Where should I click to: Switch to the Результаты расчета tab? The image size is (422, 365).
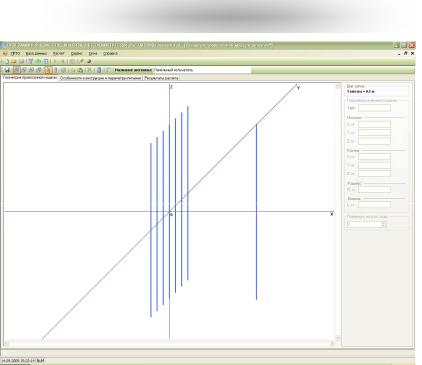pos(161,78)
